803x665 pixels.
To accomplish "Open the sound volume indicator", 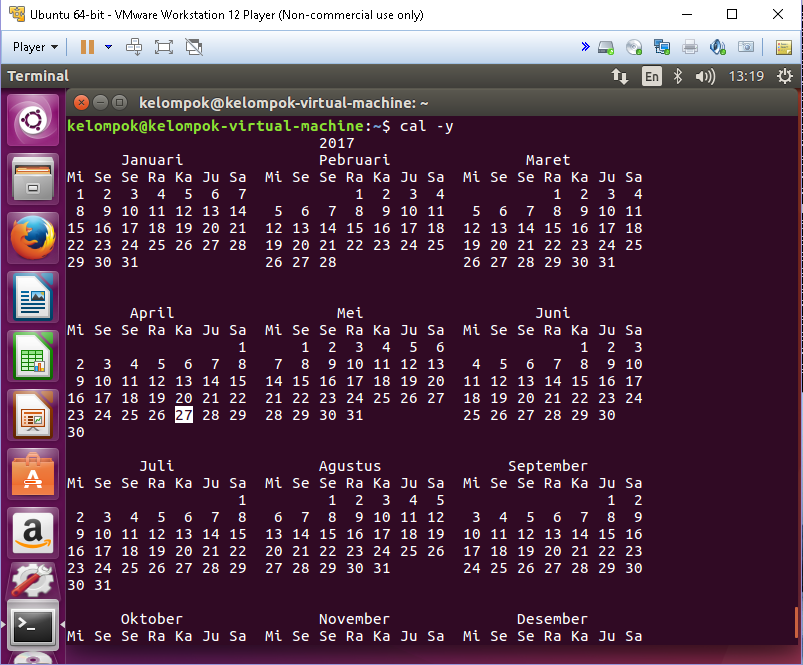I will tap(705, 77).
